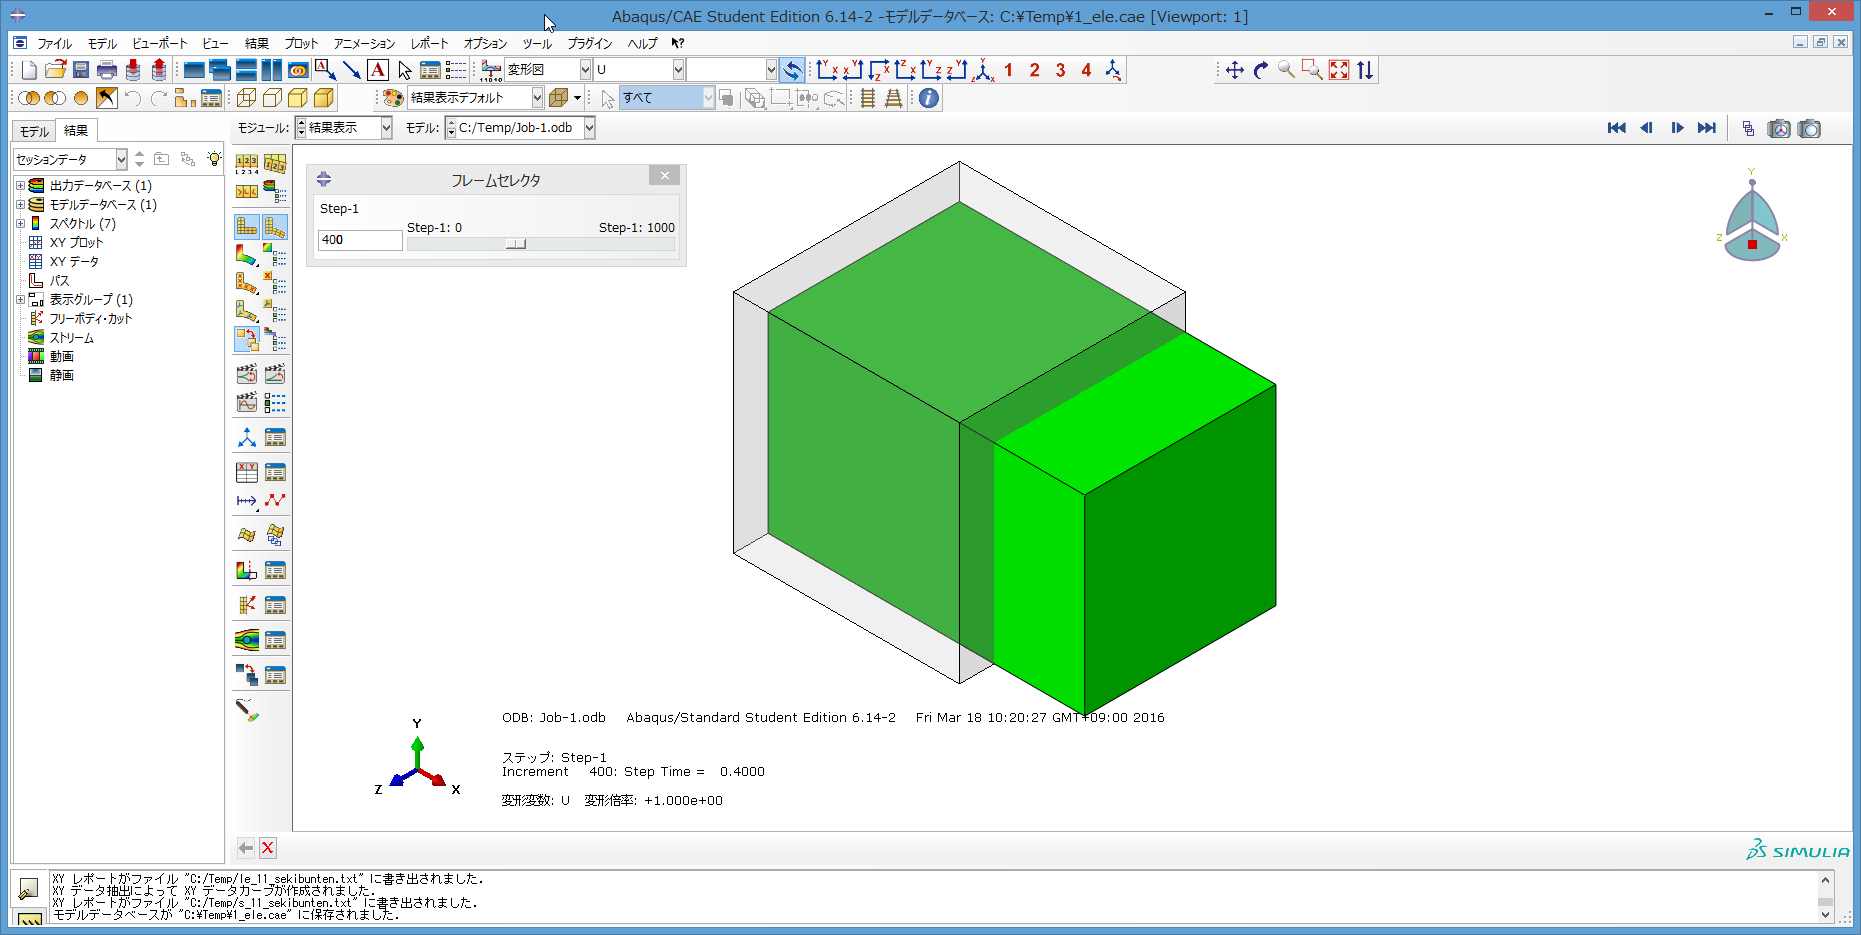The height and width of the screenshot is (935, 1861).
Task: Click the Print icon
Action: 107,70
